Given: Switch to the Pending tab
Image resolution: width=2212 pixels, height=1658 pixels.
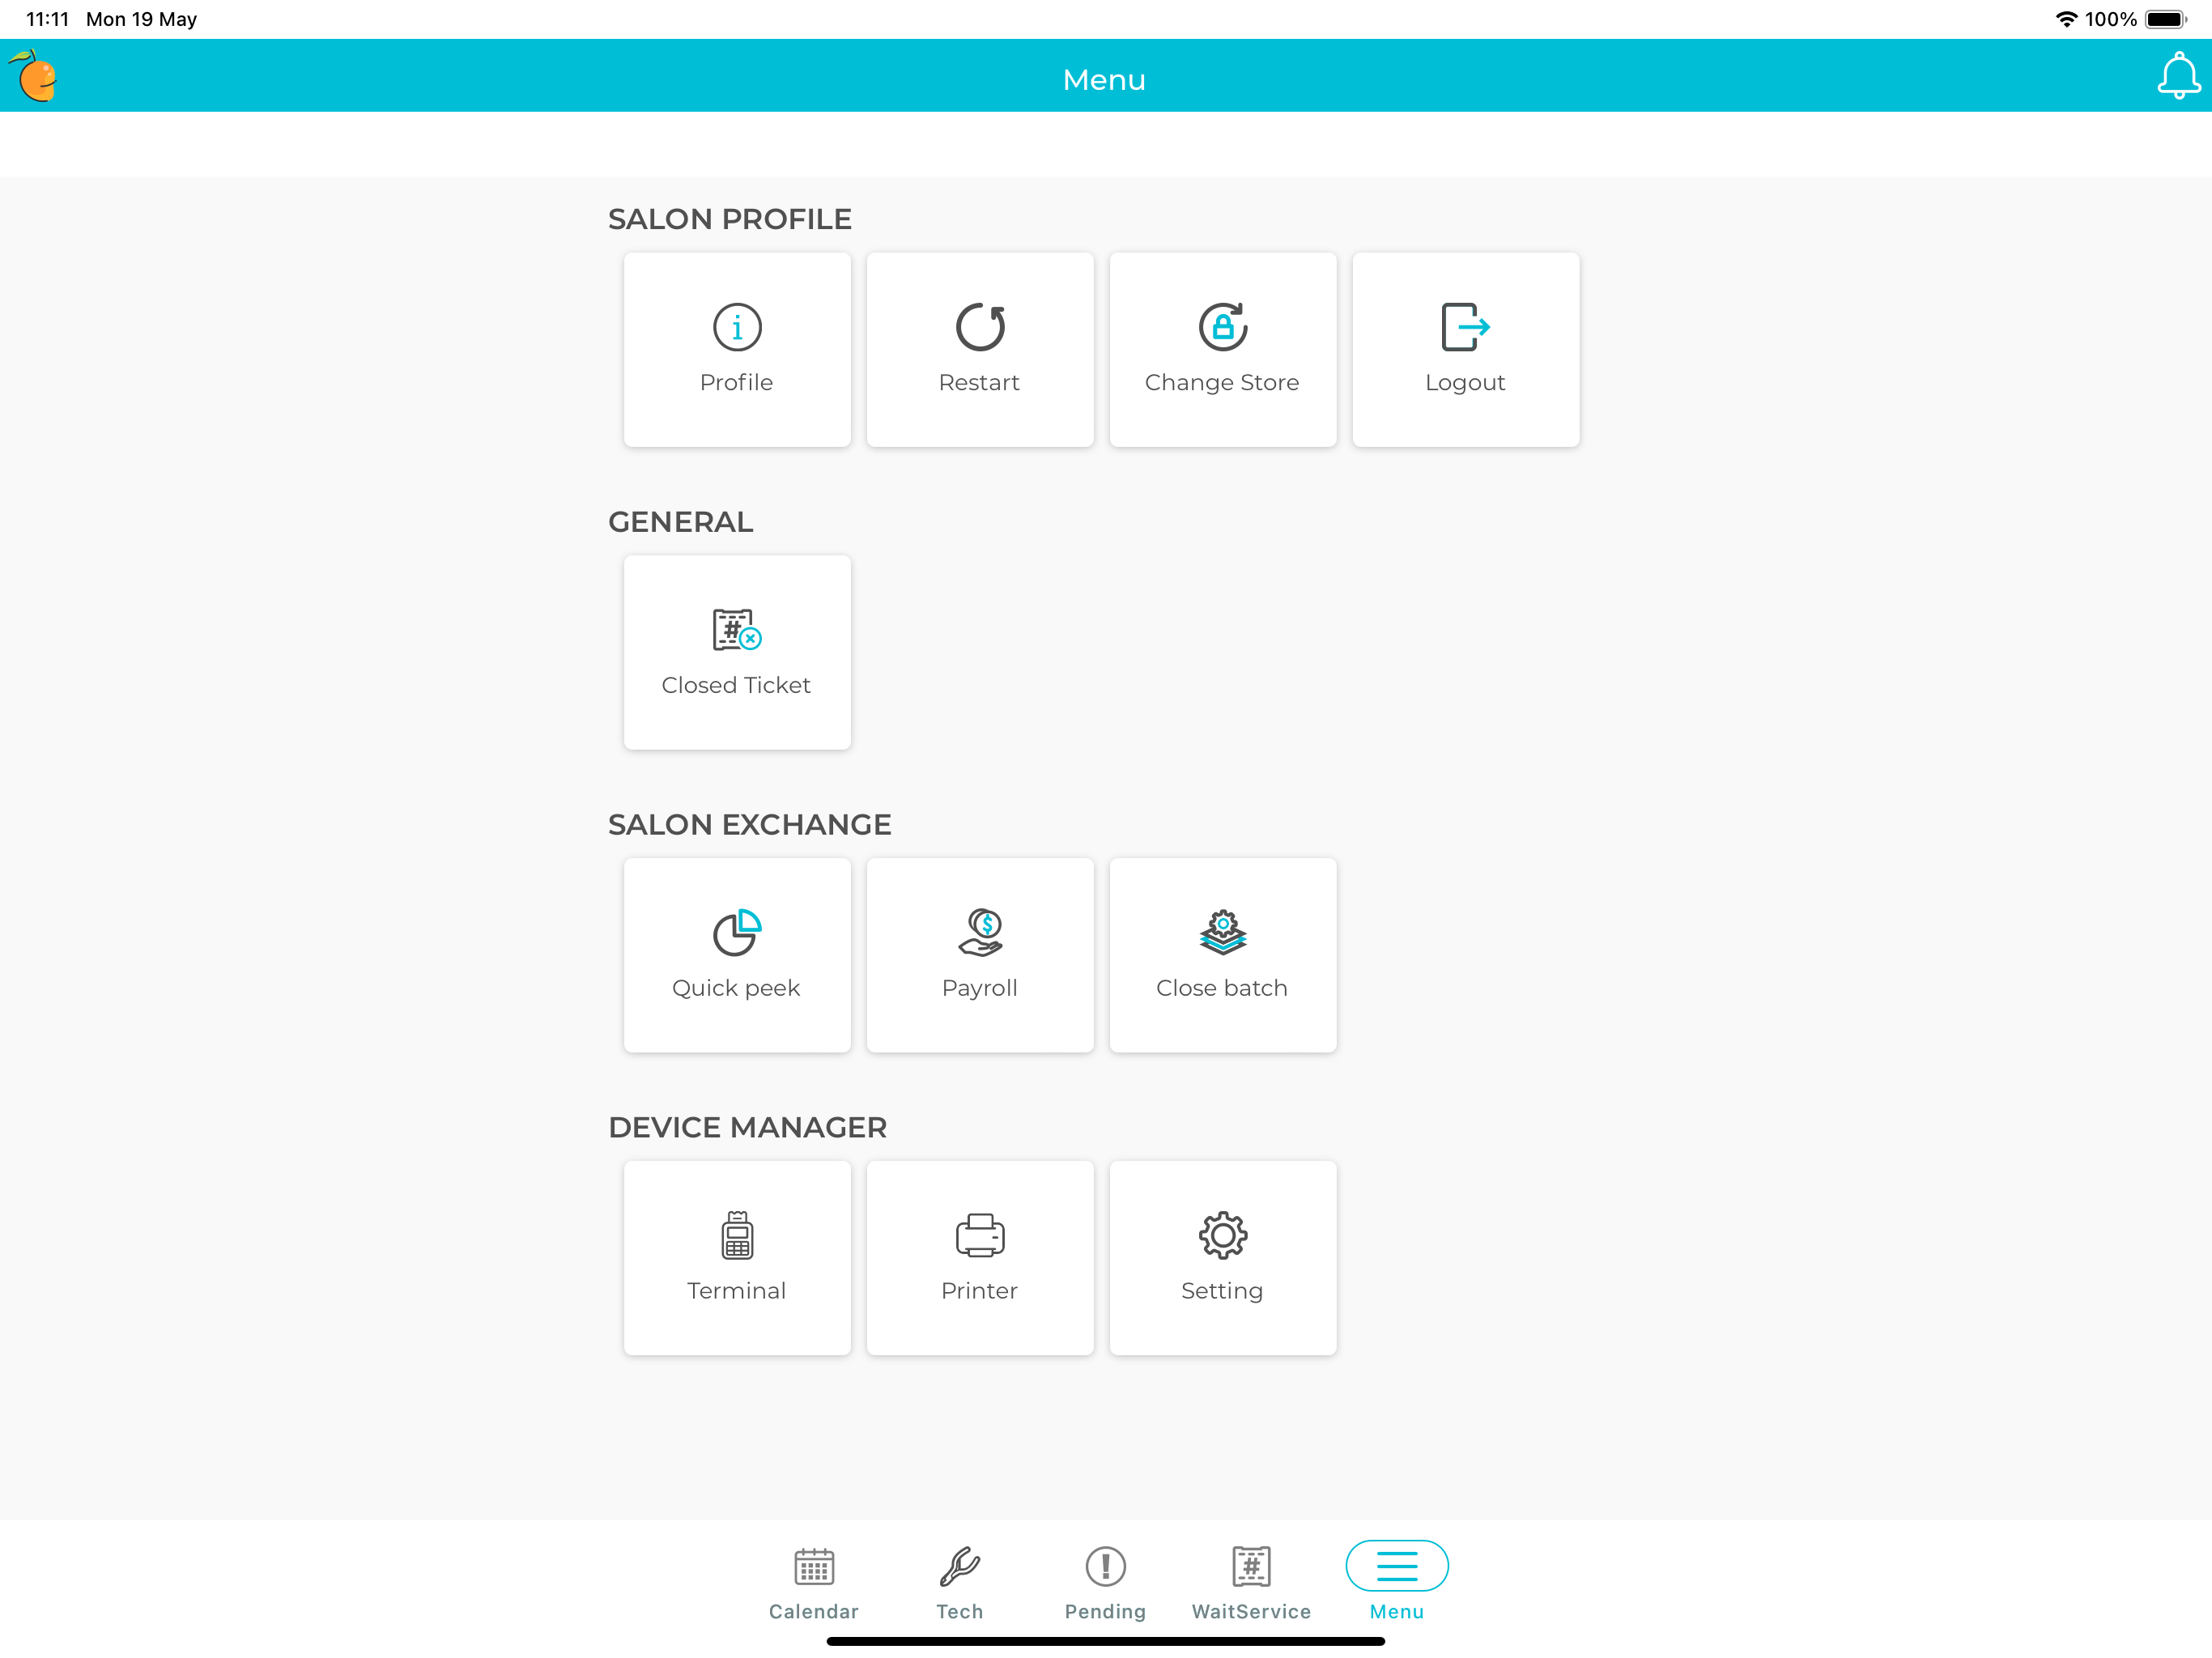Looking at the screenshot, I should point(1106,1583).
